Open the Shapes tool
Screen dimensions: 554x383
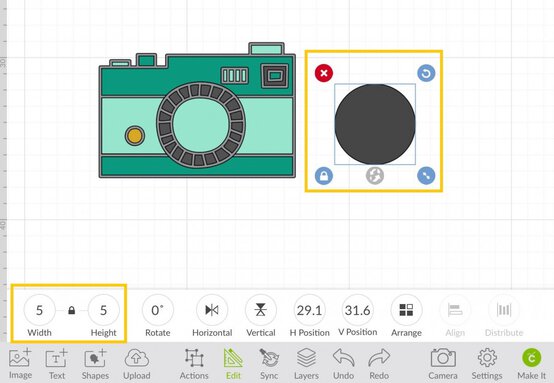tap(95, 364)
